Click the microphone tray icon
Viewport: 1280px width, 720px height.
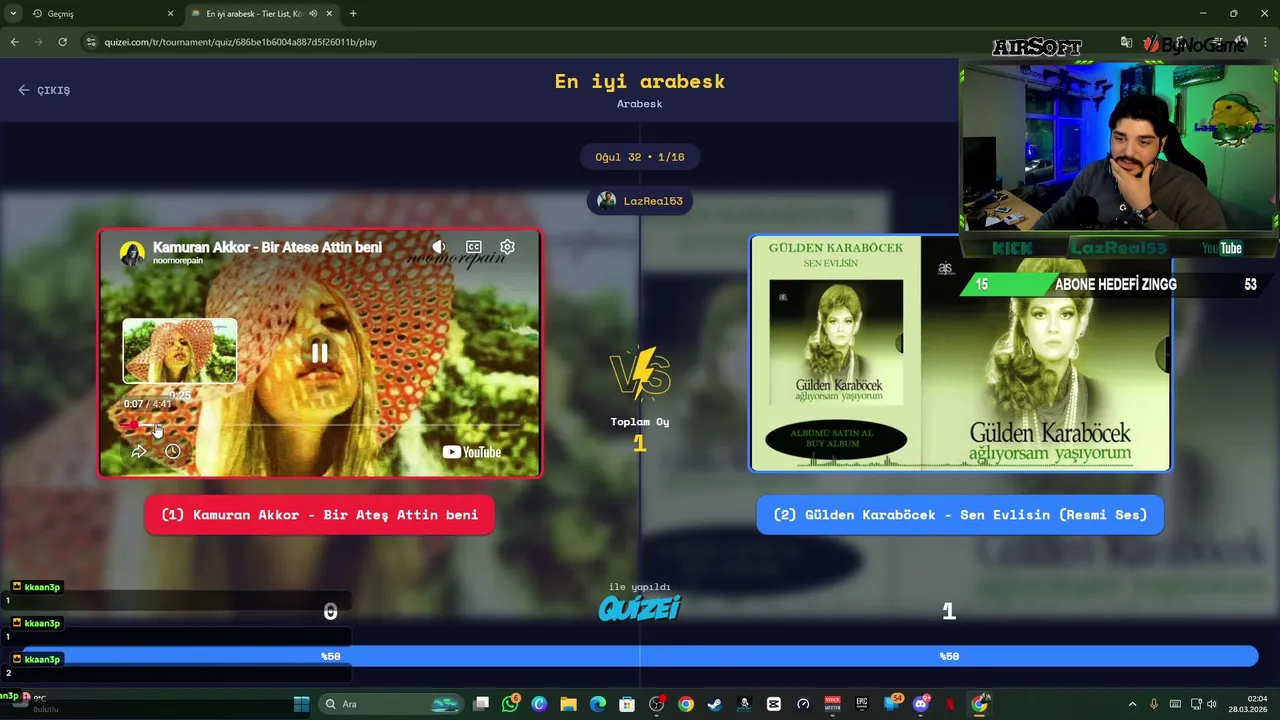[x=1154, y=704]
